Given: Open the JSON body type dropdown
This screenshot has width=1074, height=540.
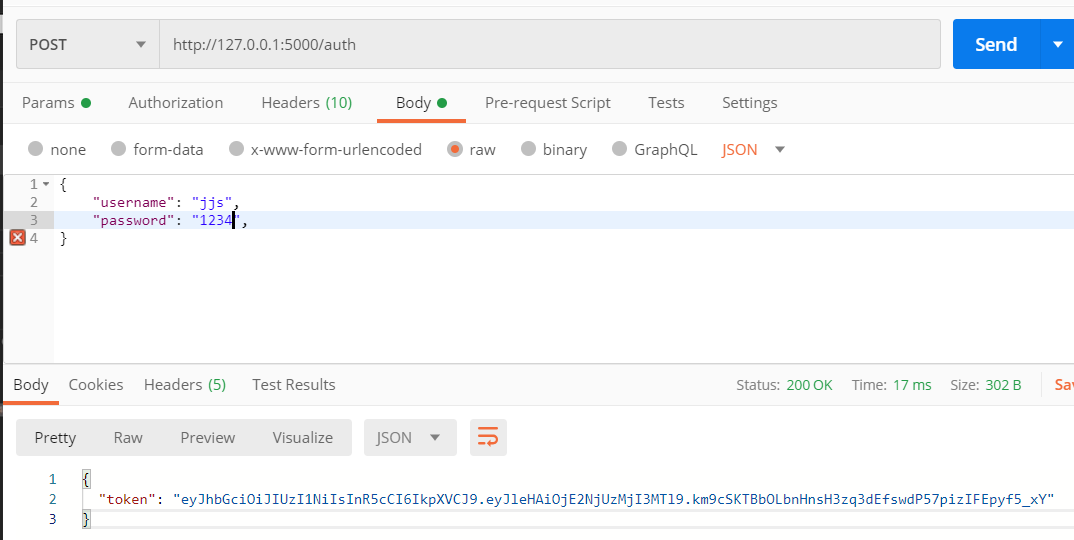Looking at the screenshot, I should (753, 149).
